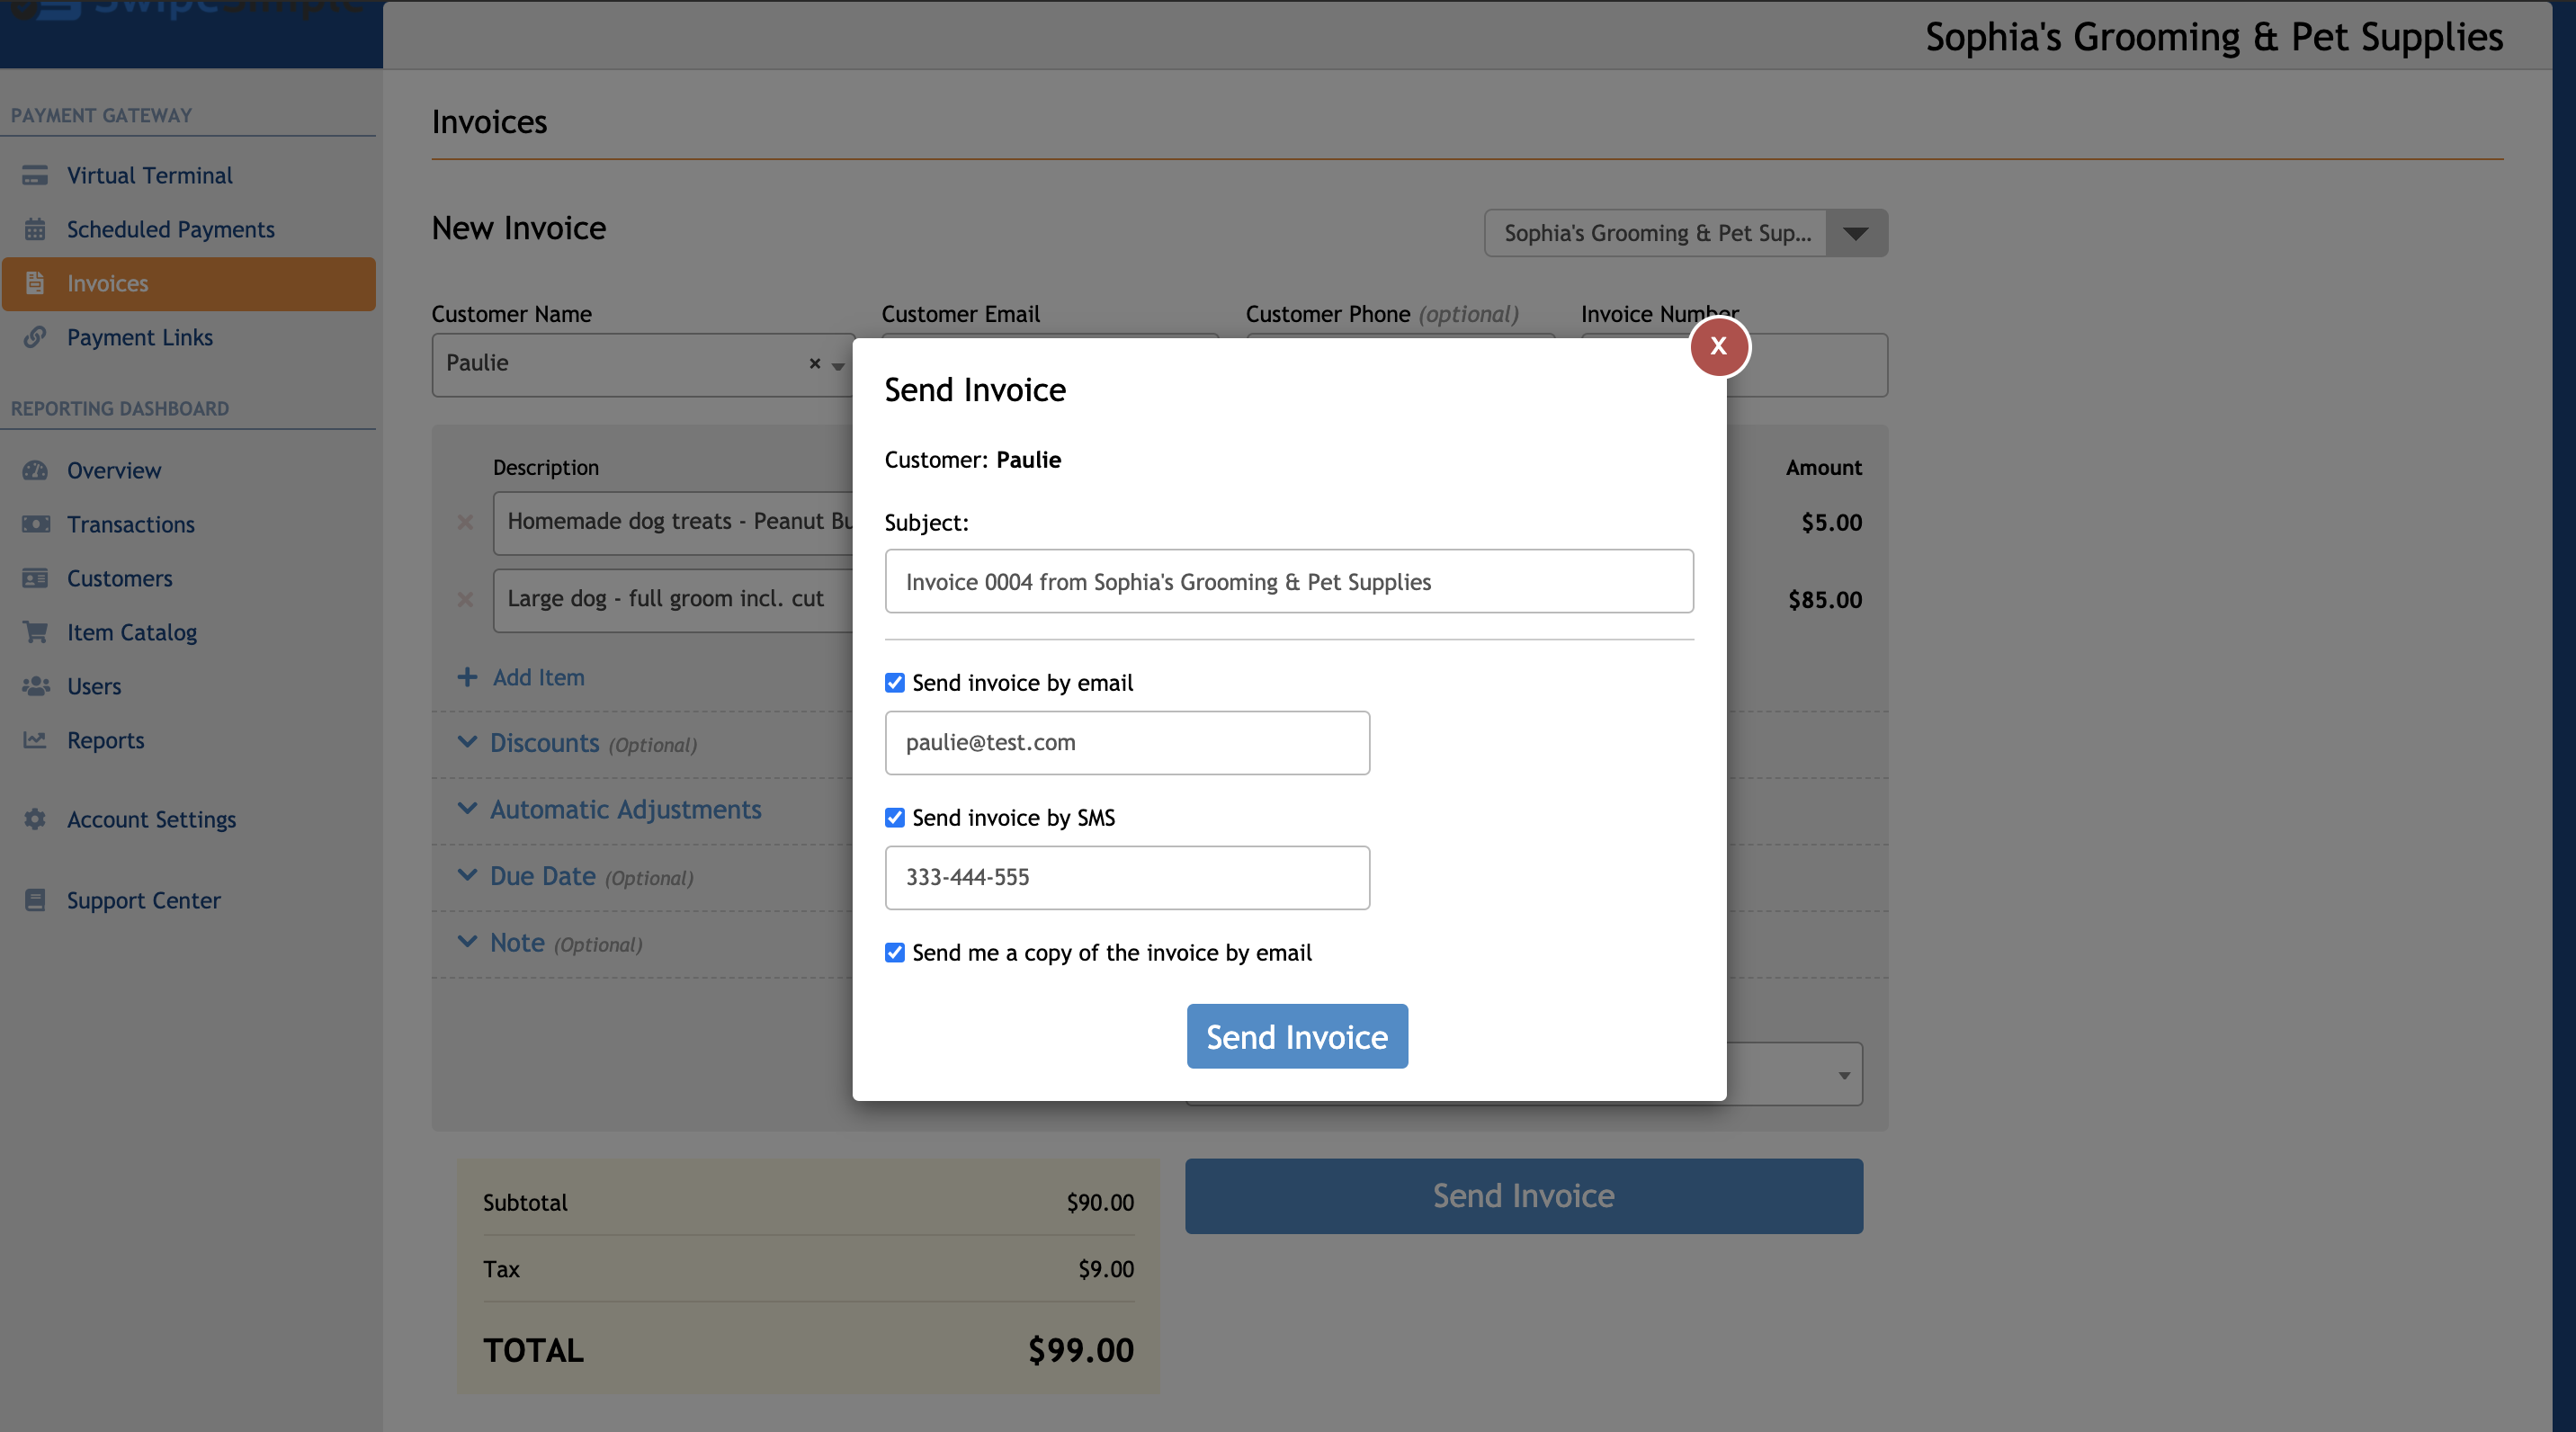The image size is (2576, 1432).
Task: Click the invoice Subject field
Action: pyautogui.click(x=1289, y=581)
